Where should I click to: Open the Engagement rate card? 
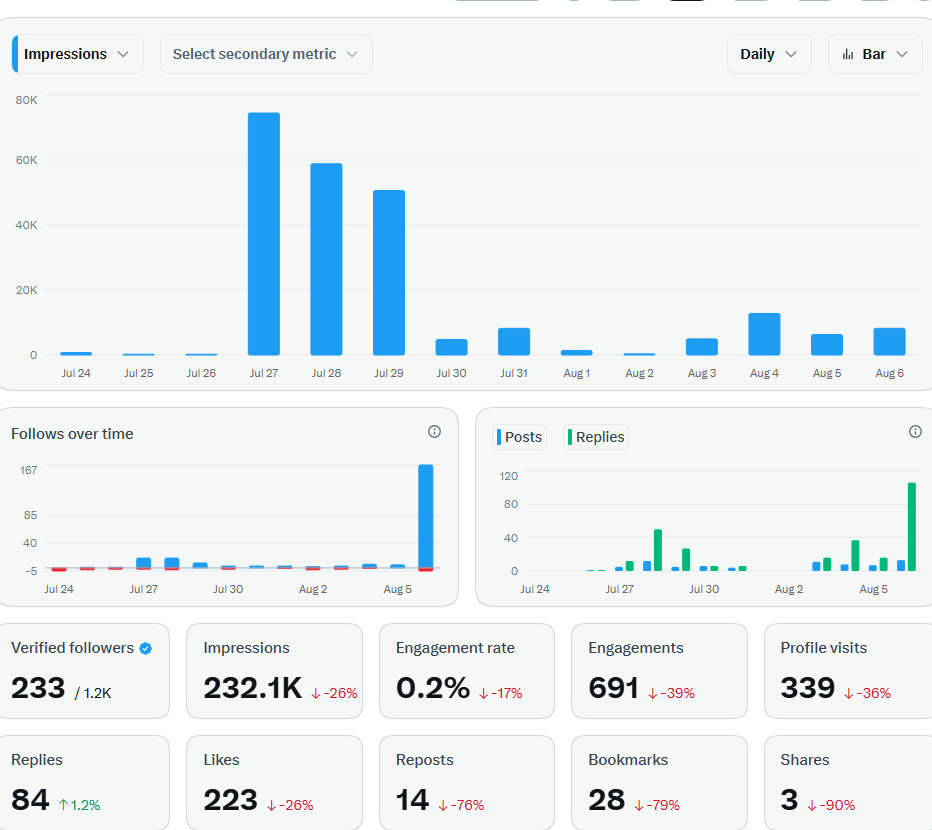coord(467,671)
